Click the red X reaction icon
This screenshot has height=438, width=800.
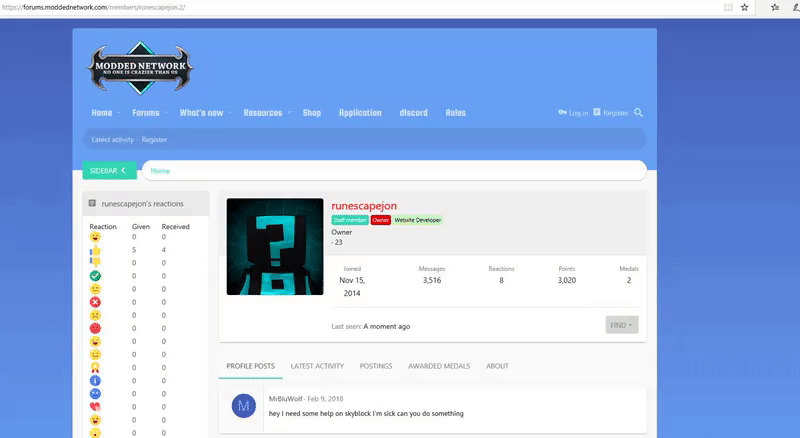pos(95,302)
